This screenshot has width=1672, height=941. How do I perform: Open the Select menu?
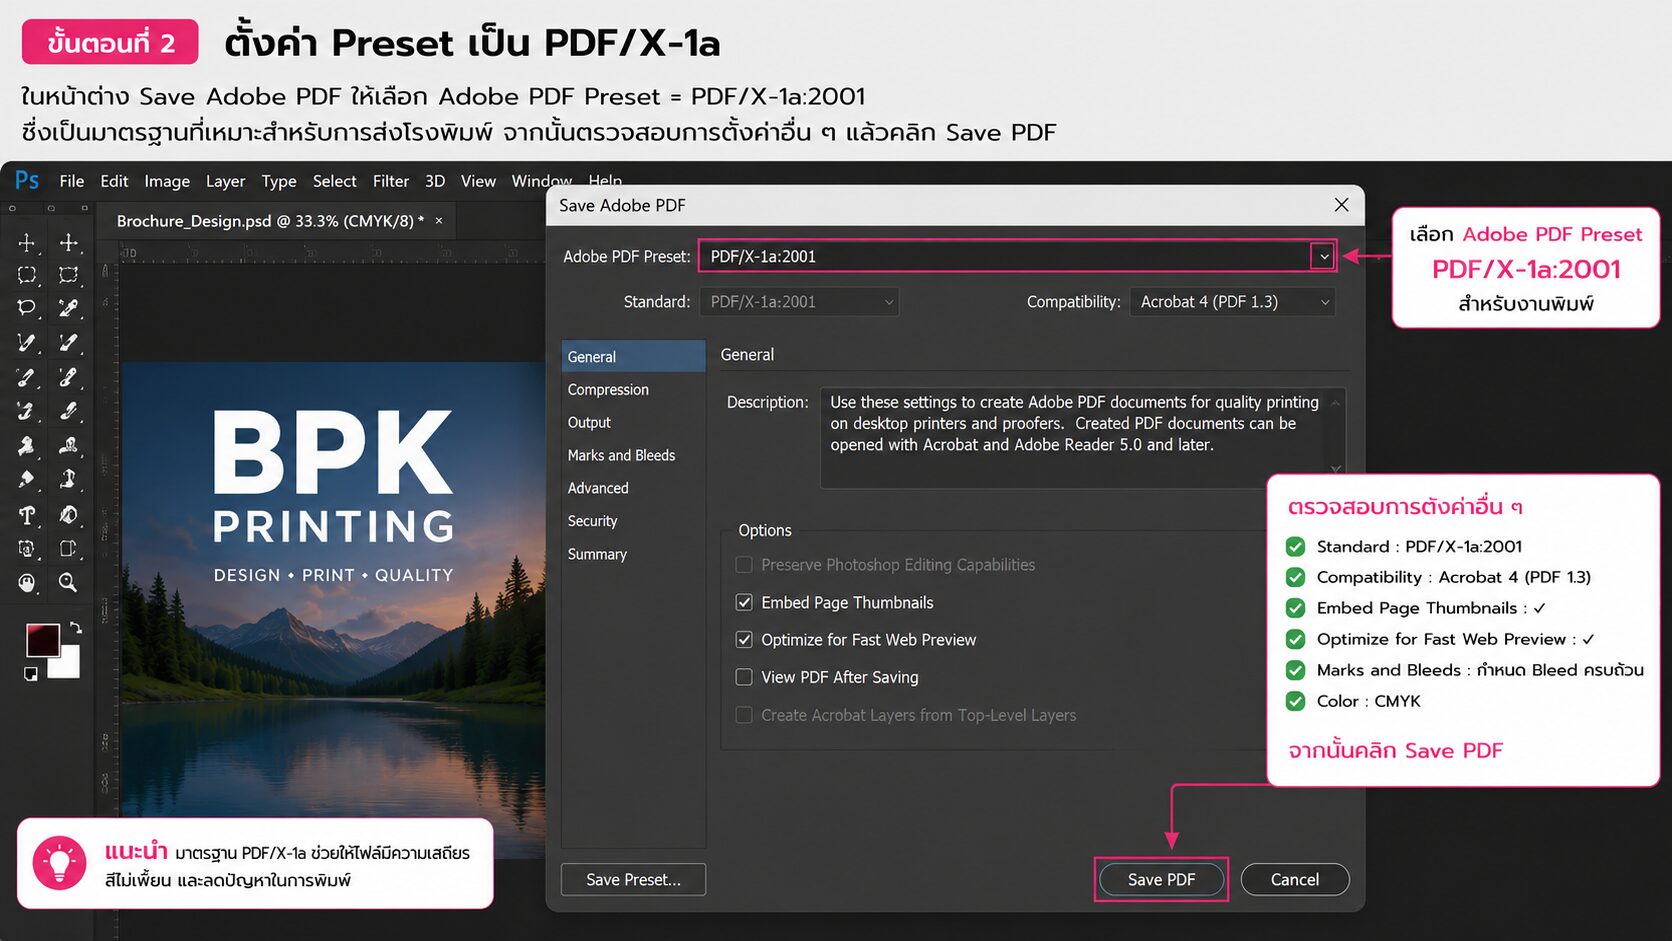(335, 181)
